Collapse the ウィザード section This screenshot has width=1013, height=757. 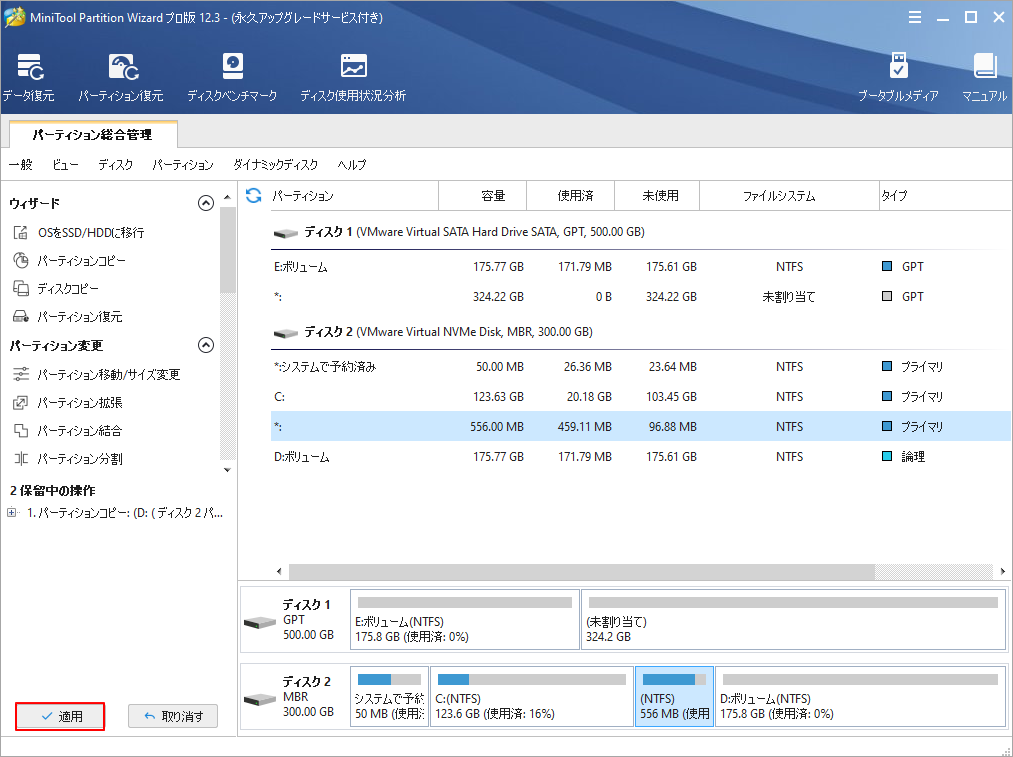pyautogui.click(x=205, y=203)
